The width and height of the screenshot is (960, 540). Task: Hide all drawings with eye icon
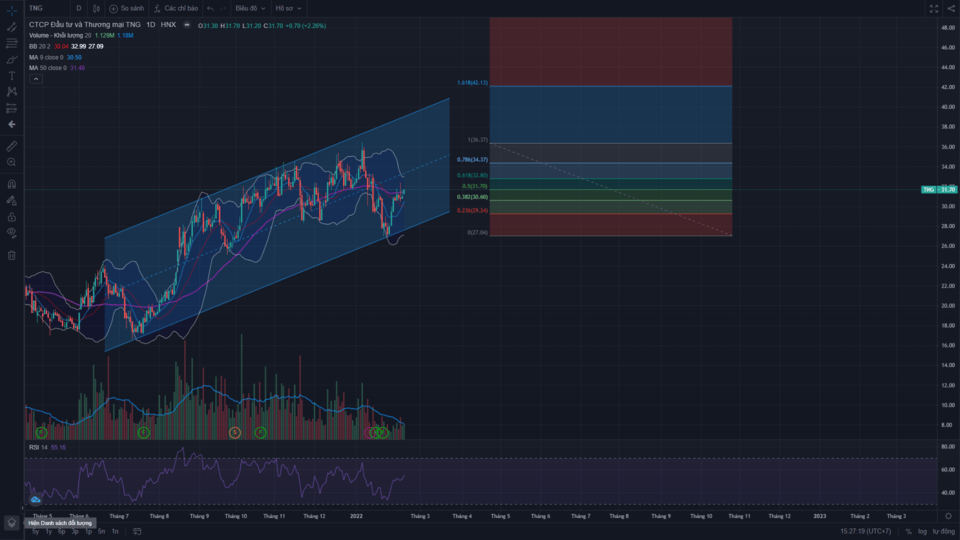tap(11, 232)
